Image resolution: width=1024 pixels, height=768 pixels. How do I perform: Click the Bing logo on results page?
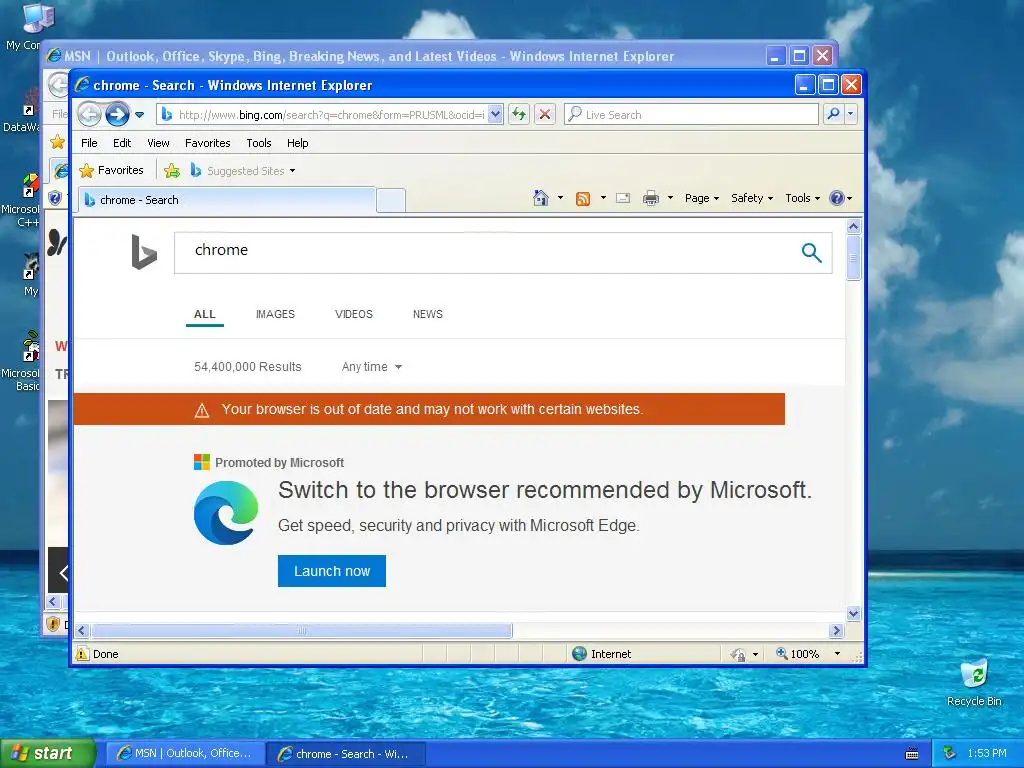(x=144, y=252)
